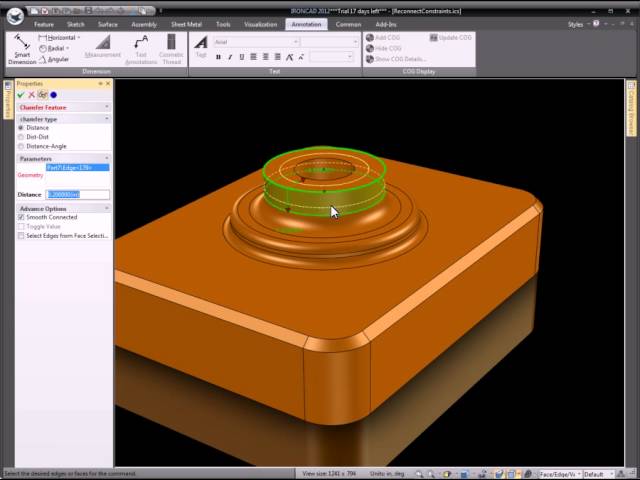The width and height of the screenshot is (640, 480).
Task: Click the Distance value input field
Action: coord(78,195)
